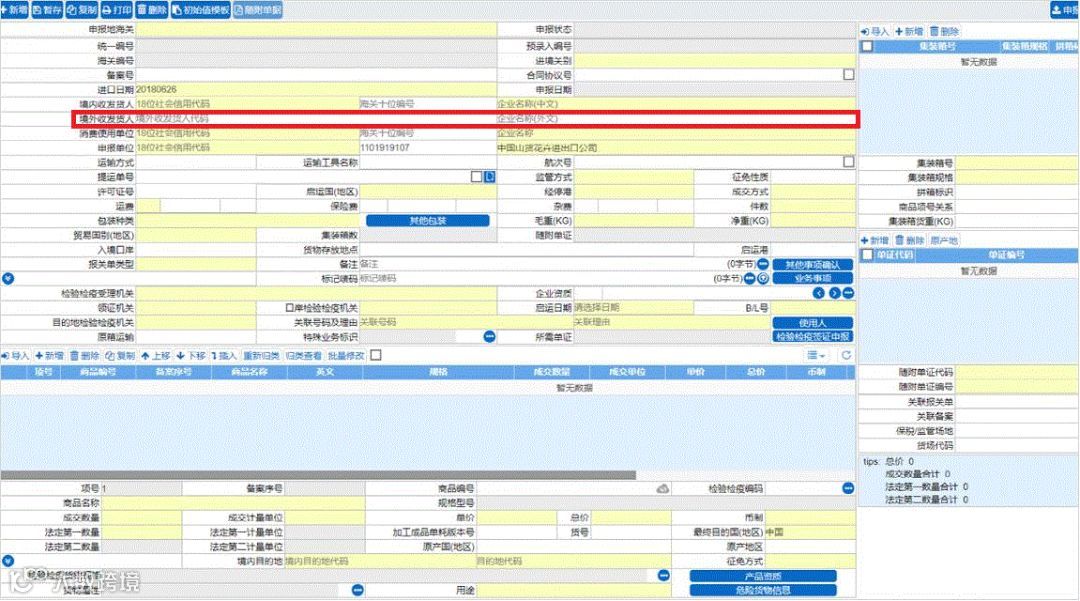
Task: Click 重新归类 in goods toolbar
Action: pos(261,356)
